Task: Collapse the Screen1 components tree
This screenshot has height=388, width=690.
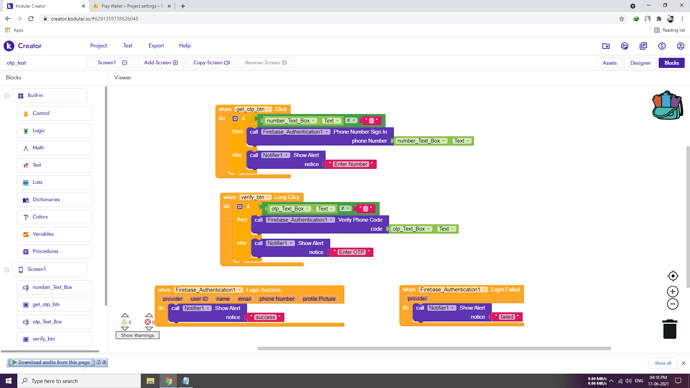Action: 7,269
